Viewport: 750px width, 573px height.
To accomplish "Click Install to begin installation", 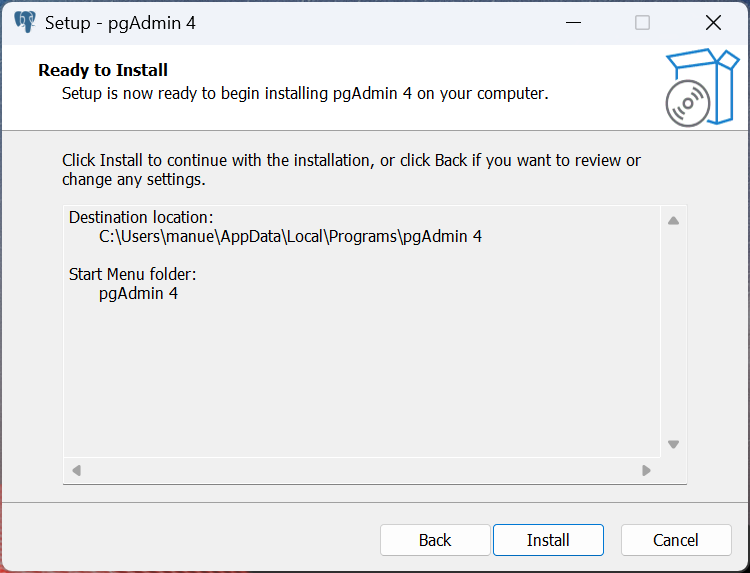I will 548,540.
